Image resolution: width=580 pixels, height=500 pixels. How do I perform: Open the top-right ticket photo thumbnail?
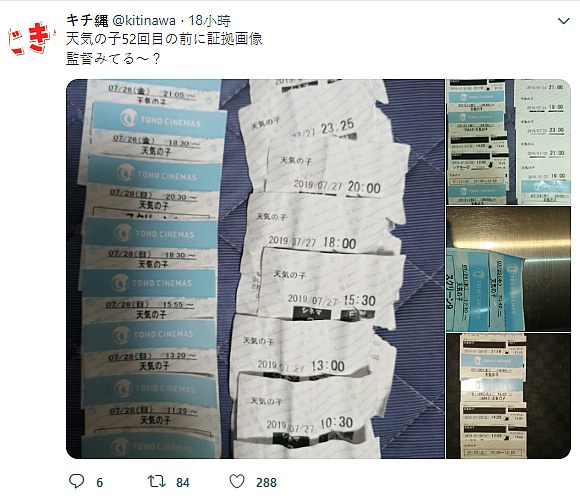509,142
